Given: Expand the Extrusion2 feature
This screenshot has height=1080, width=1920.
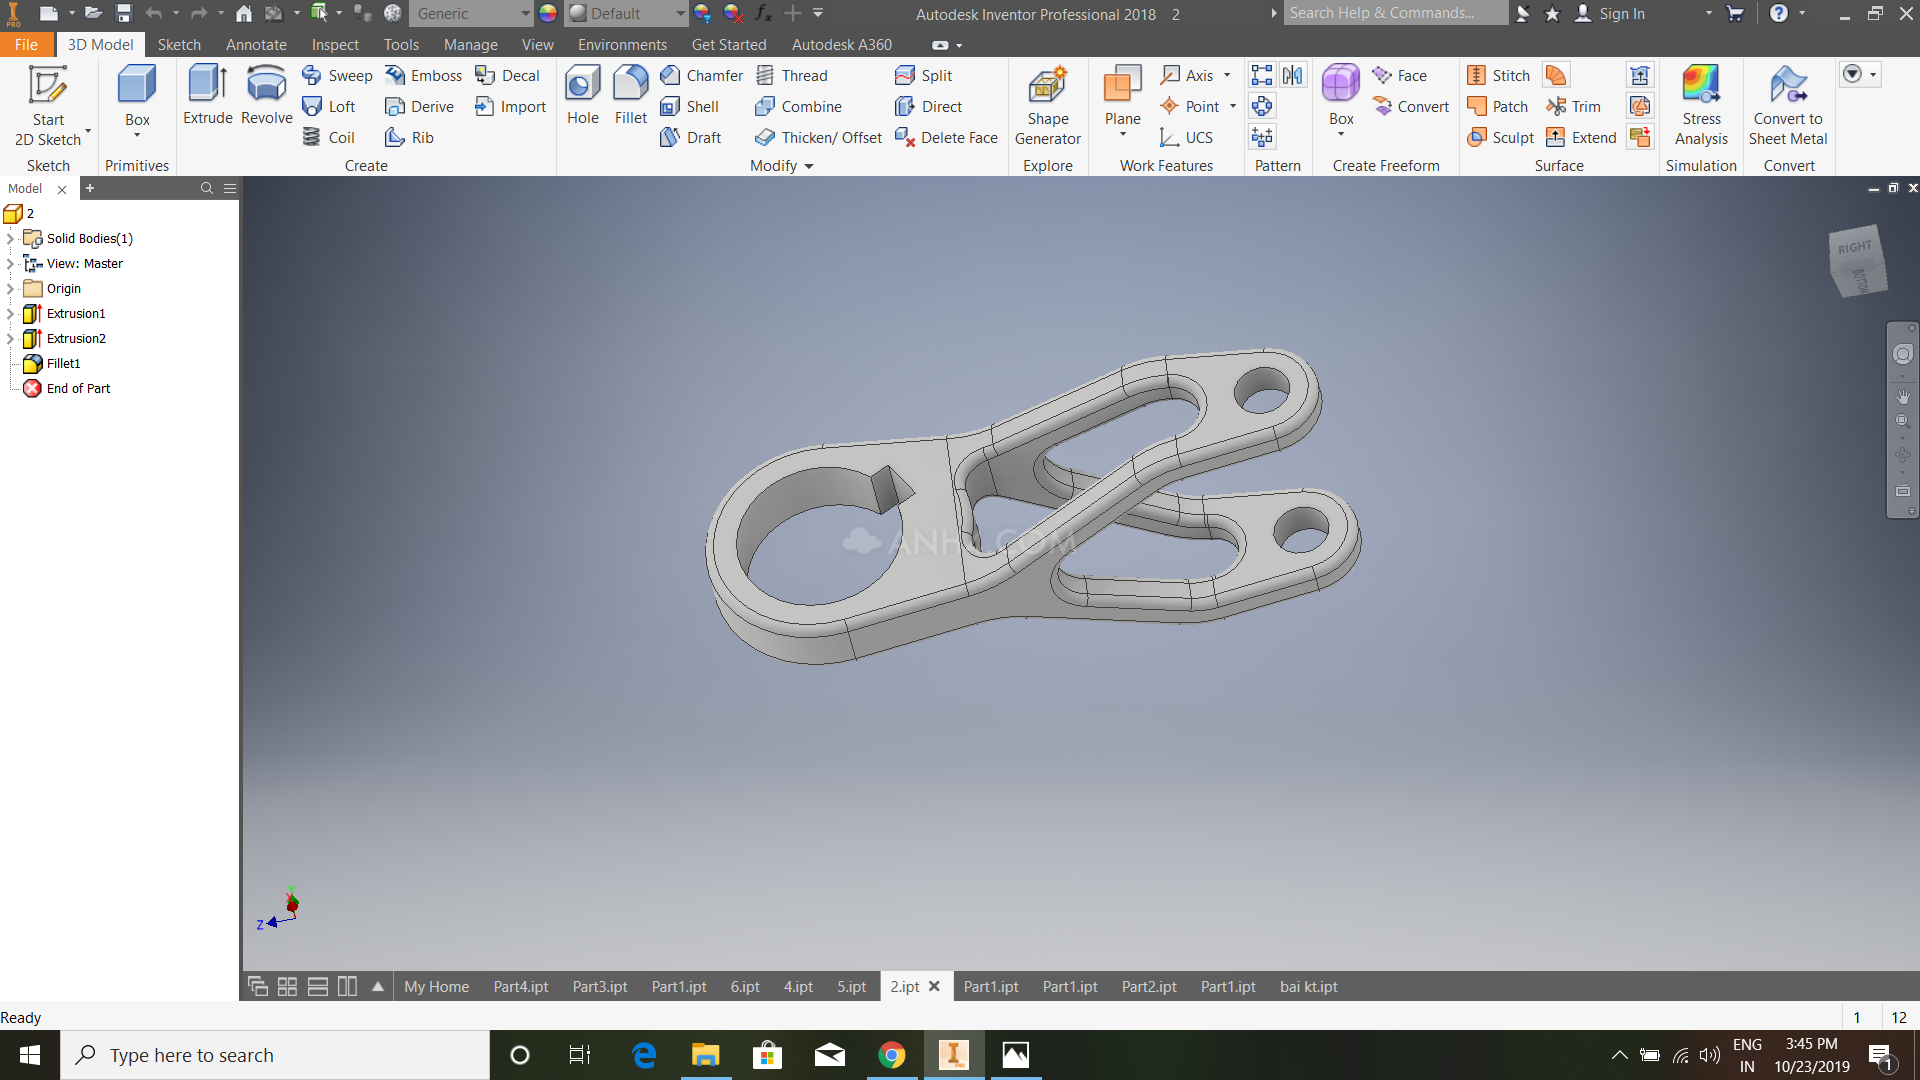Looking at the screenshot, I should tap(10, 339).
